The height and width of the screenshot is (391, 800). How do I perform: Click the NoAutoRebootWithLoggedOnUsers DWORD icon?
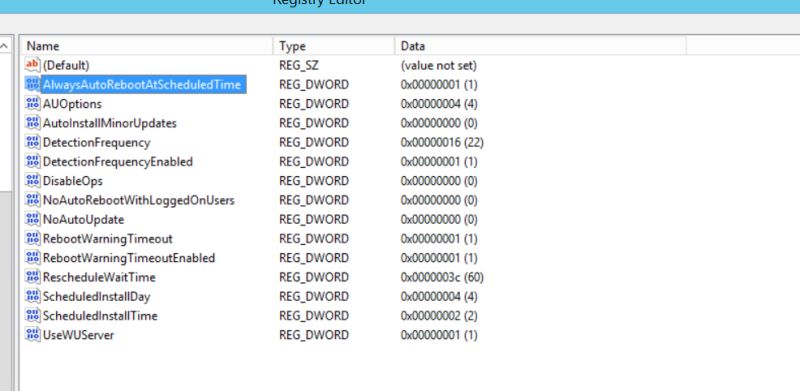[32, 200]
